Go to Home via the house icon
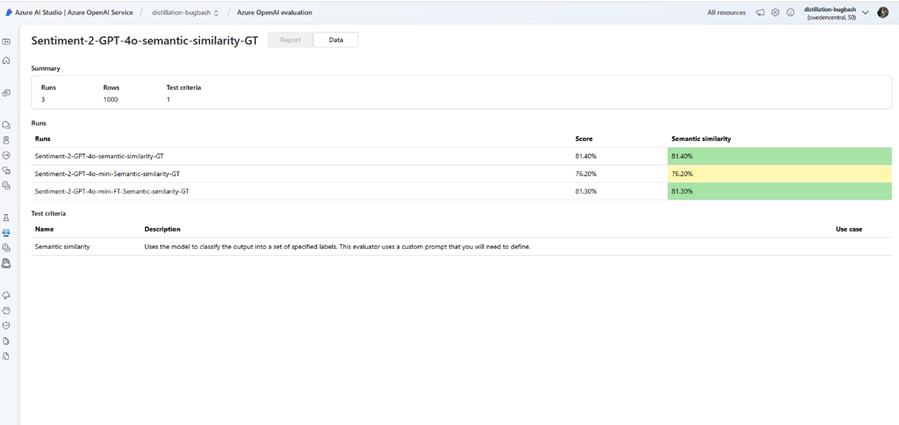 pos(7,60)
